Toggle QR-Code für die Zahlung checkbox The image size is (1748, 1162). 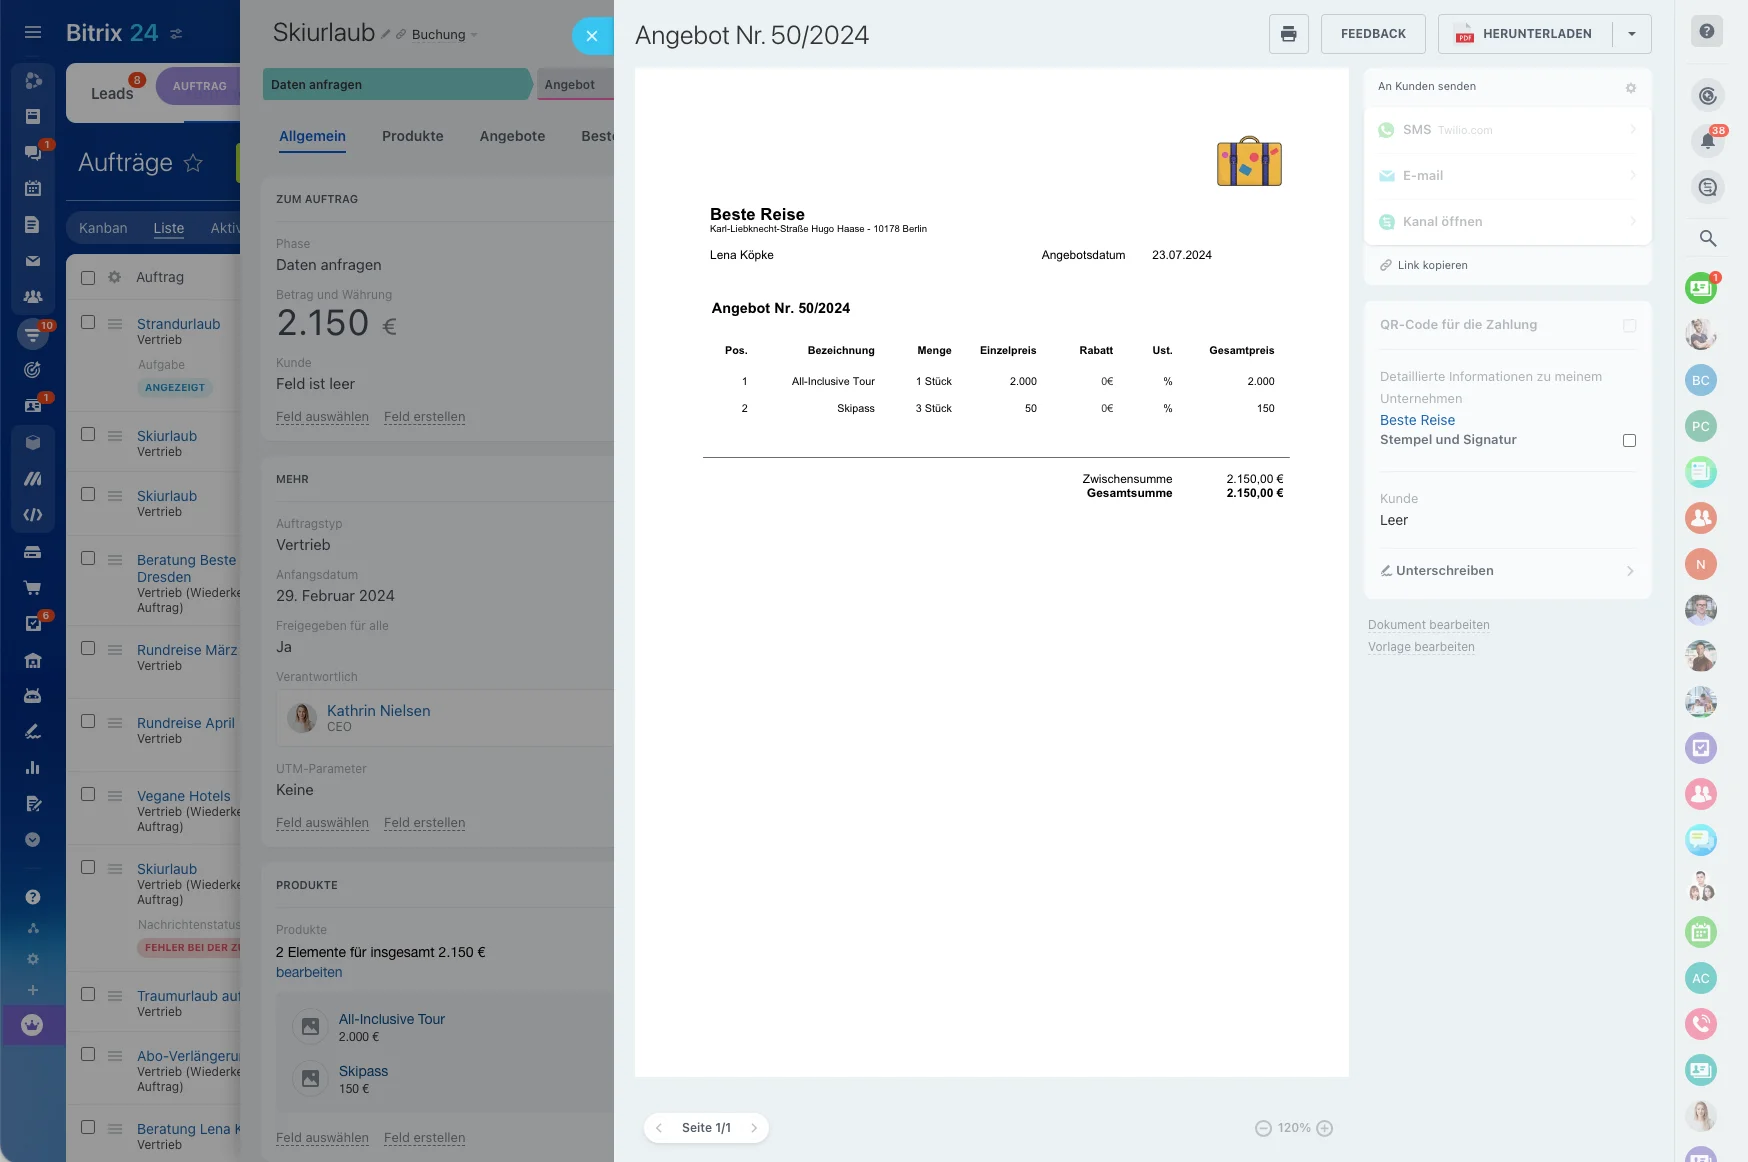[x=1629, y=326]
